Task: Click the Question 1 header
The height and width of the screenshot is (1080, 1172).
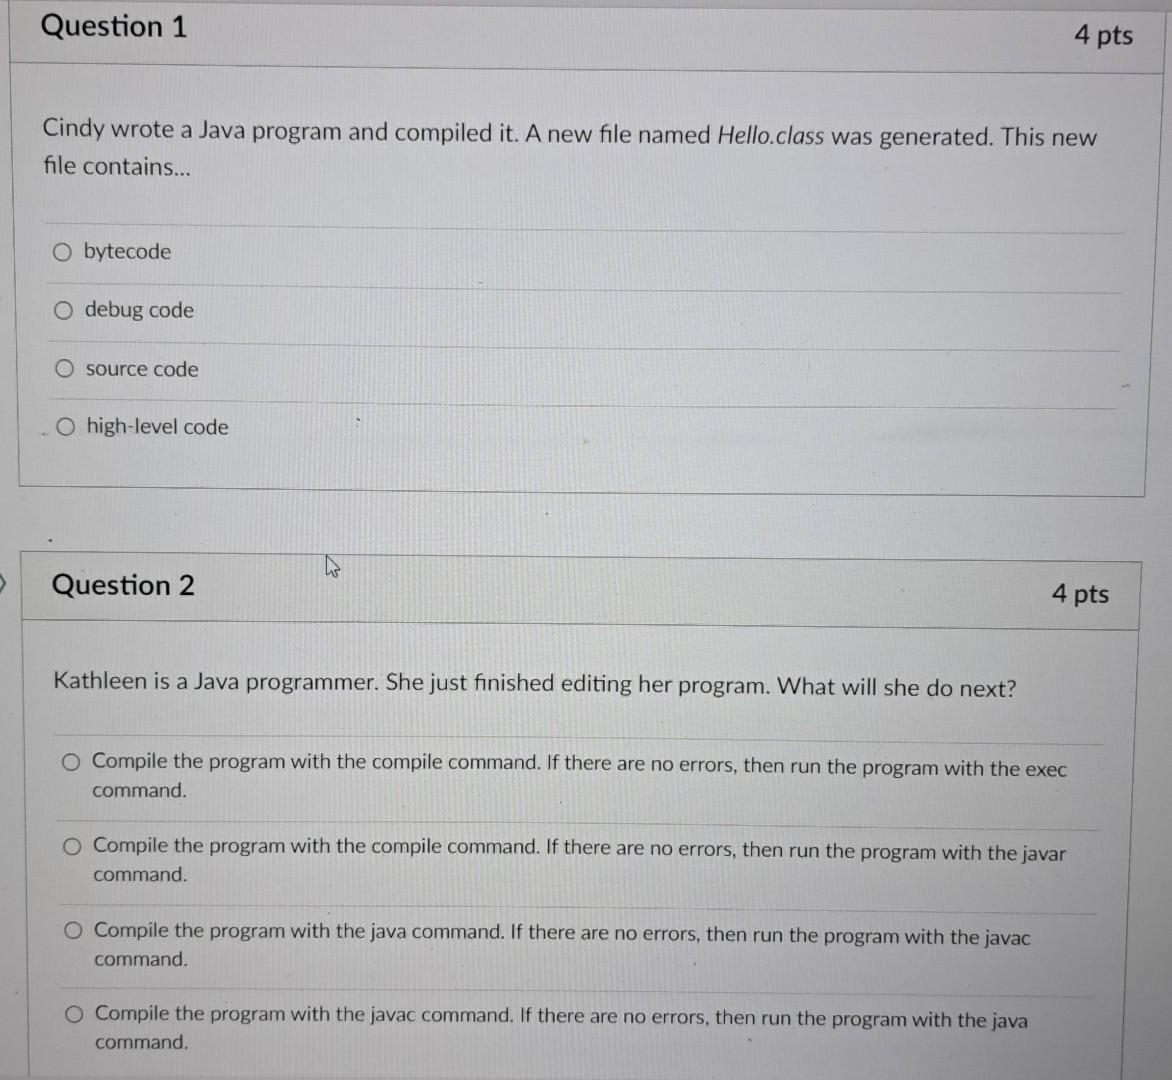Action: click(x=114, y=27)
